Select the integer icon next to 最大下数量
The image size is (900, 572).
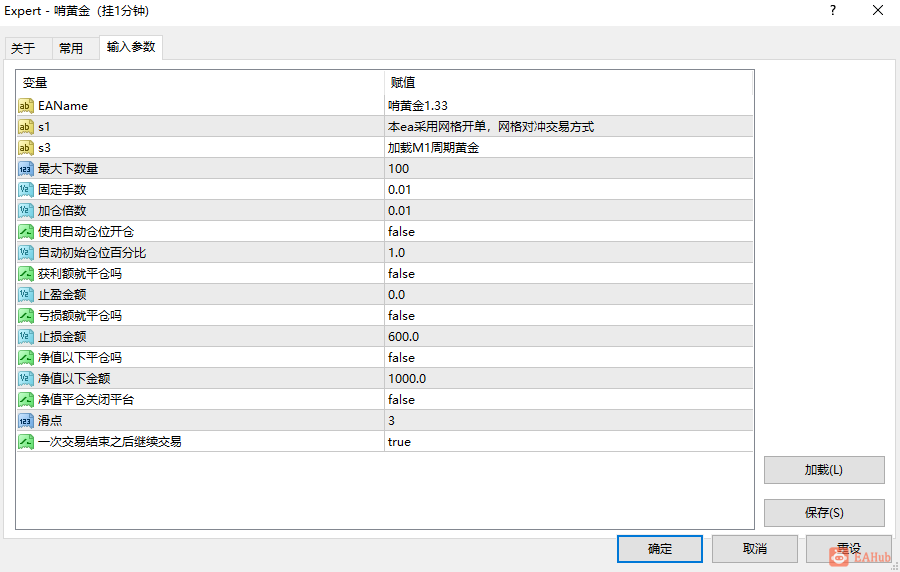26,169
